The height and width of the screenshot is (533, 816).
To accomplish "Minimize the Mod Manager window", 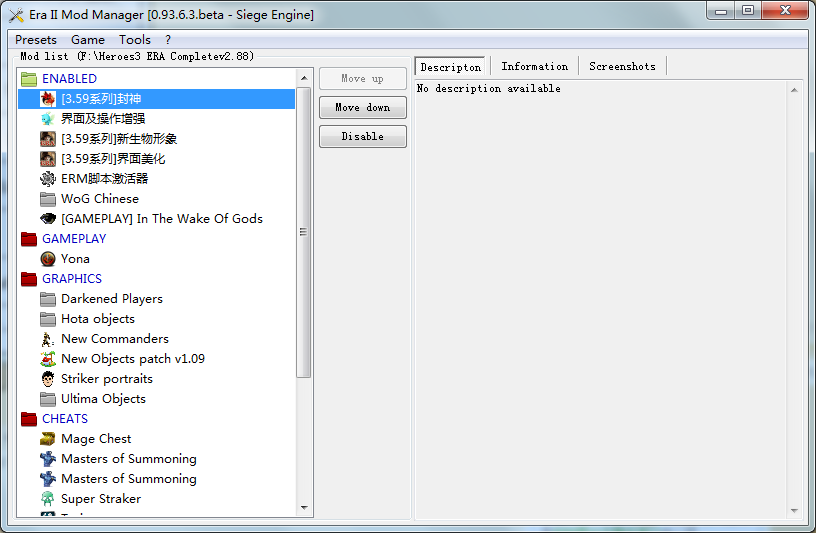I will [x=721, y=11].
